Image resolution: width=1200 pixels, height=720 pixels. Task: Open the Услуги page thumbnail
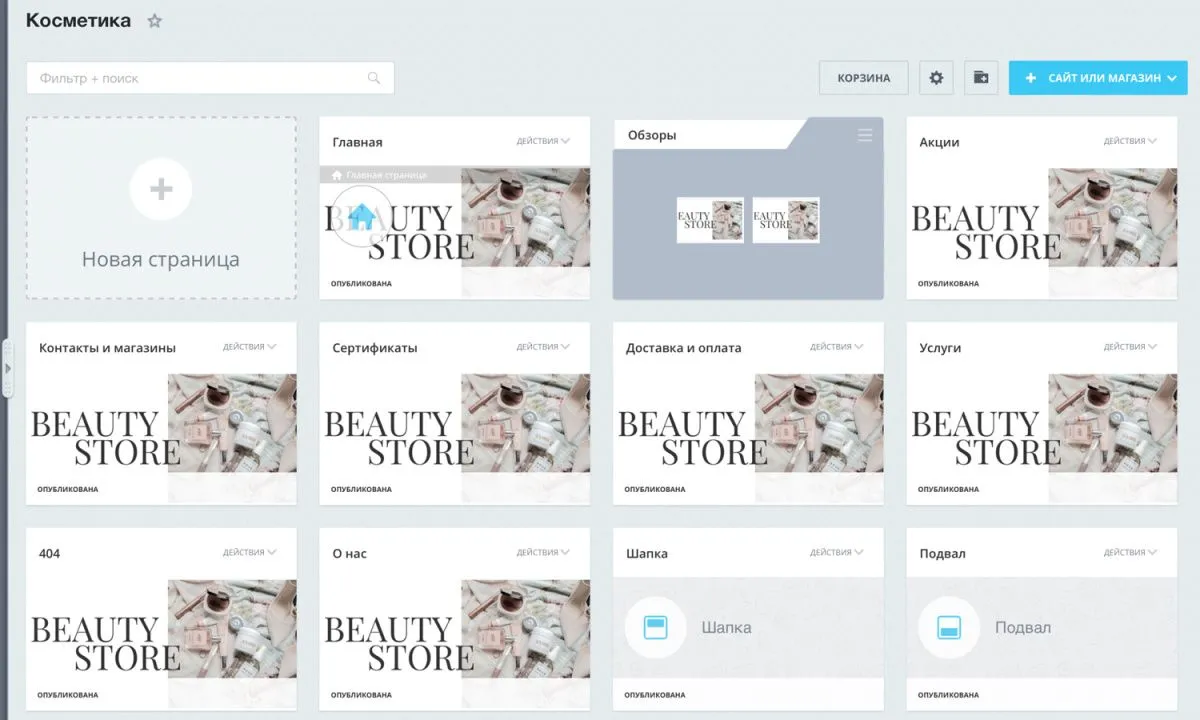click(1041, 425)
